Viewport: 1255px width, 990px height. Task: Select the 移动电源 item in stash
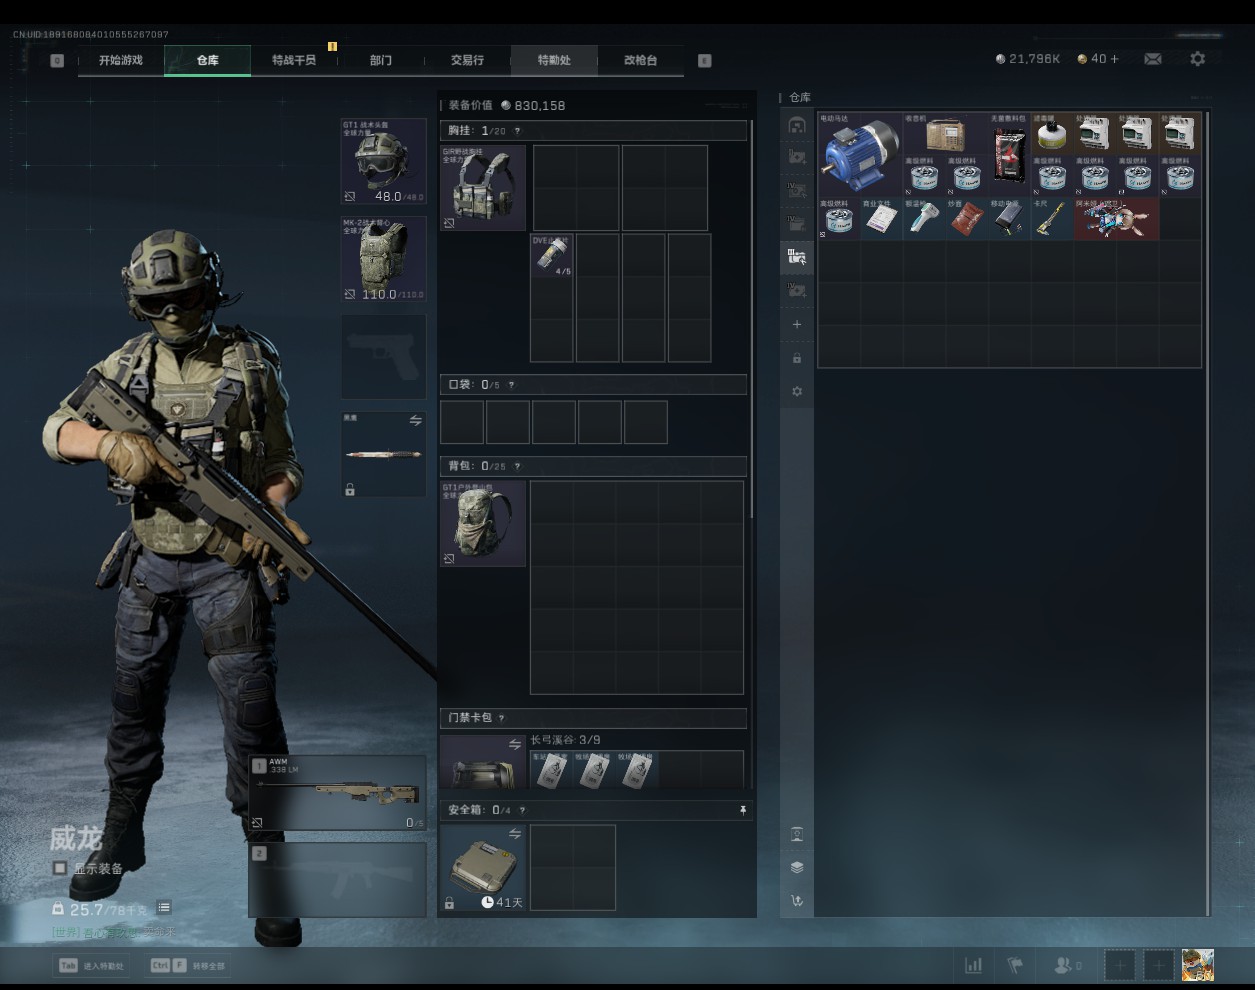coord(1009,218)
